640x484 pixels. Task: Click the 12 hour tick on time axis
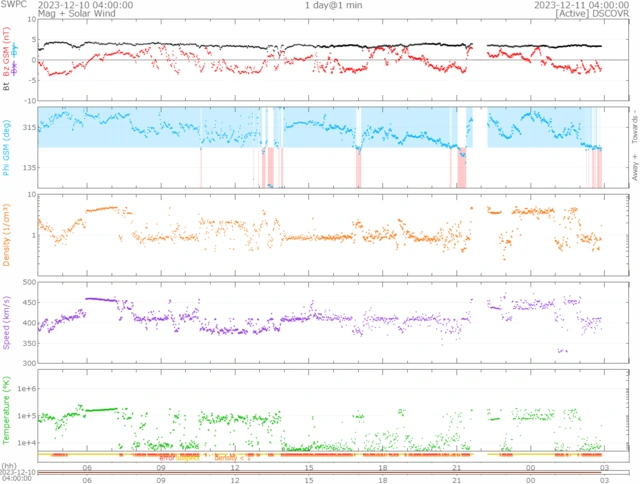(235, 467)
